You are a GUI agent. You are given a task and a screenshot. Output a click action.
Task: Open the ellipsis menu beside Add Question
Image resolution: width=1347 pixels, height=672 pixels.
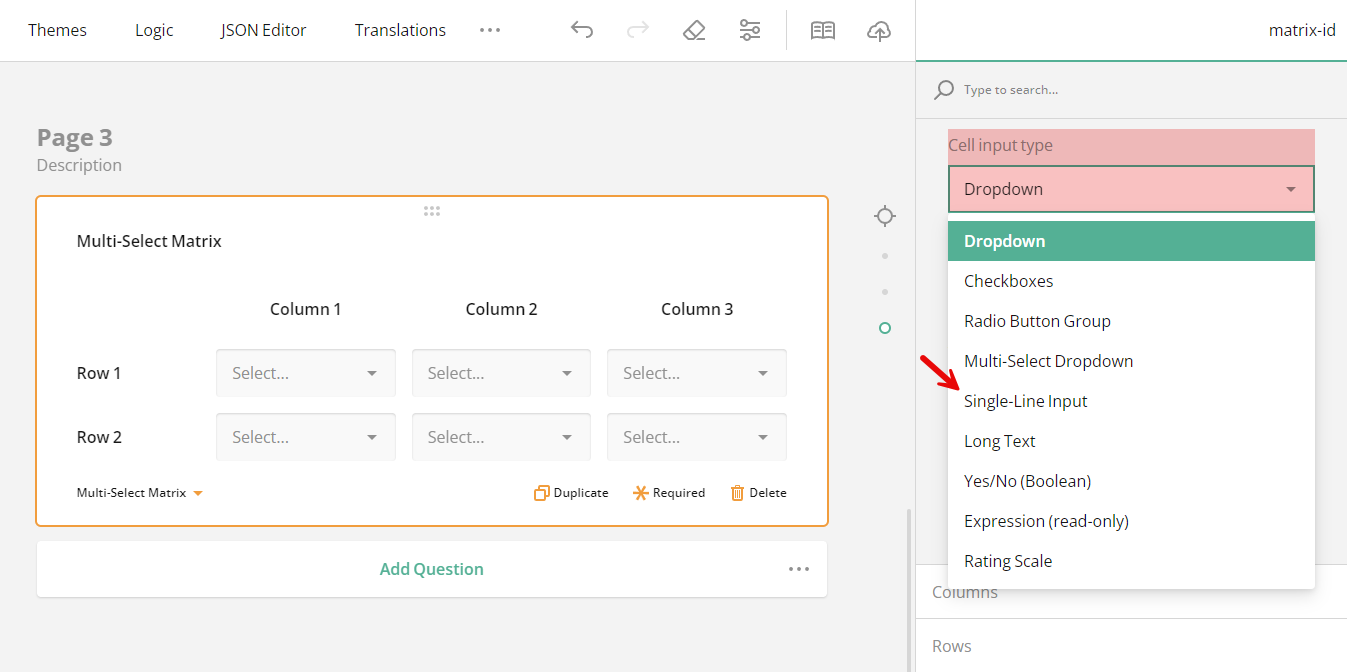(798, 568)
